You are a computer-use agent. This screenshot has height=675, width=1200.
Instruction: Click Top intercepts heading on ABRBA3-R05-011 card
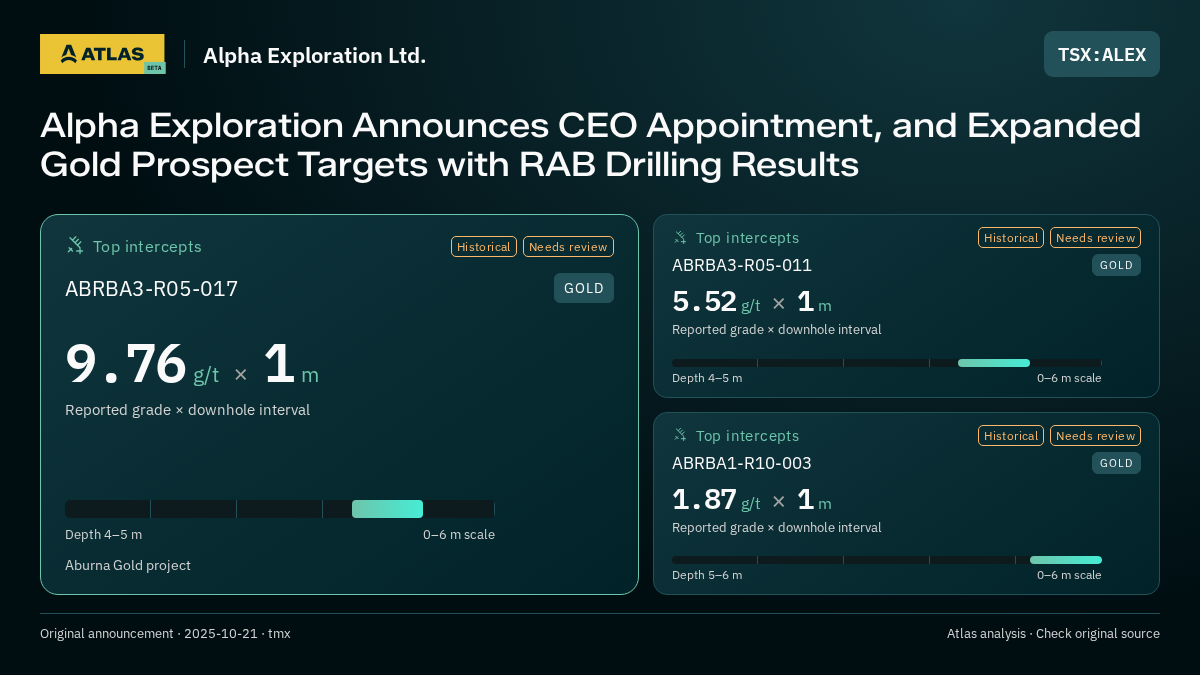pyautogui.click(x=747, y=238)
